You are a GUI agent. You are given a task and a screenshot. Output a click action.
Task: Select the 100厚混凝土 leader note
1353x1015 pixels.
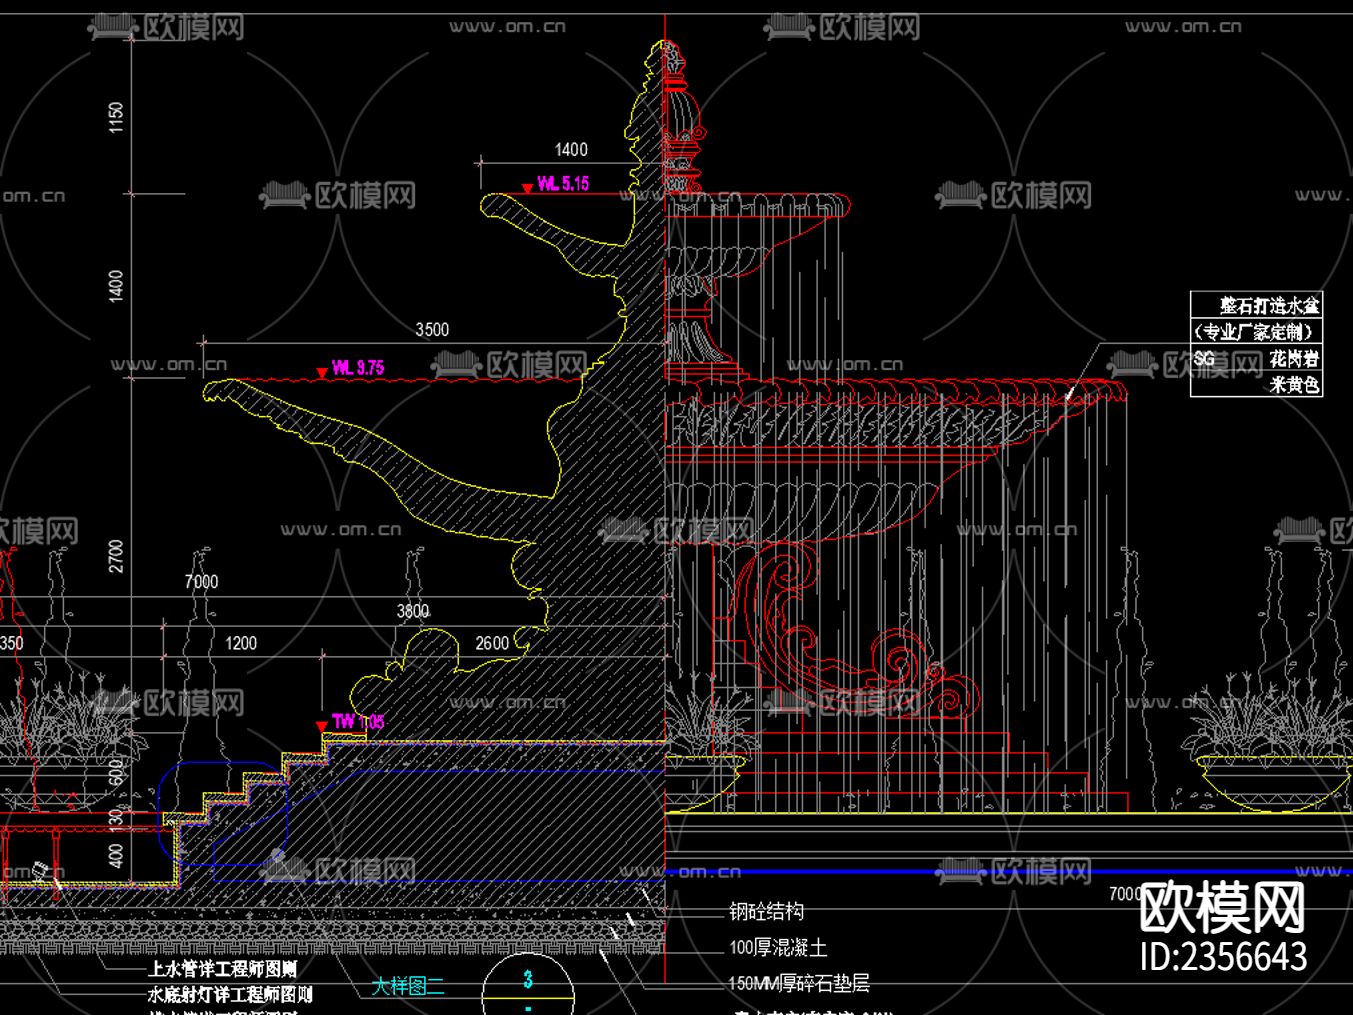(778, 947)
